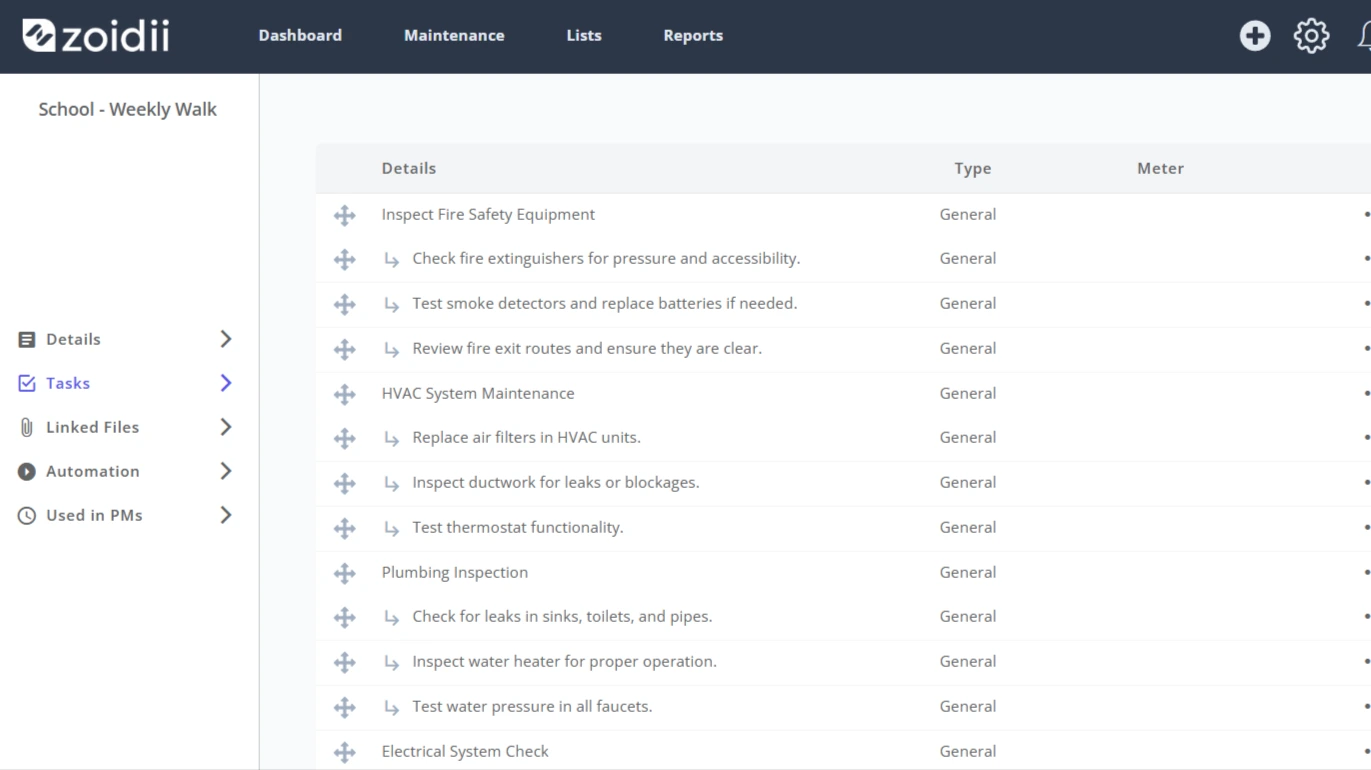1371x770 pixels.
Task: Click move handle for Inspect Fire Safety Equipment
Action: click(345, 215)
